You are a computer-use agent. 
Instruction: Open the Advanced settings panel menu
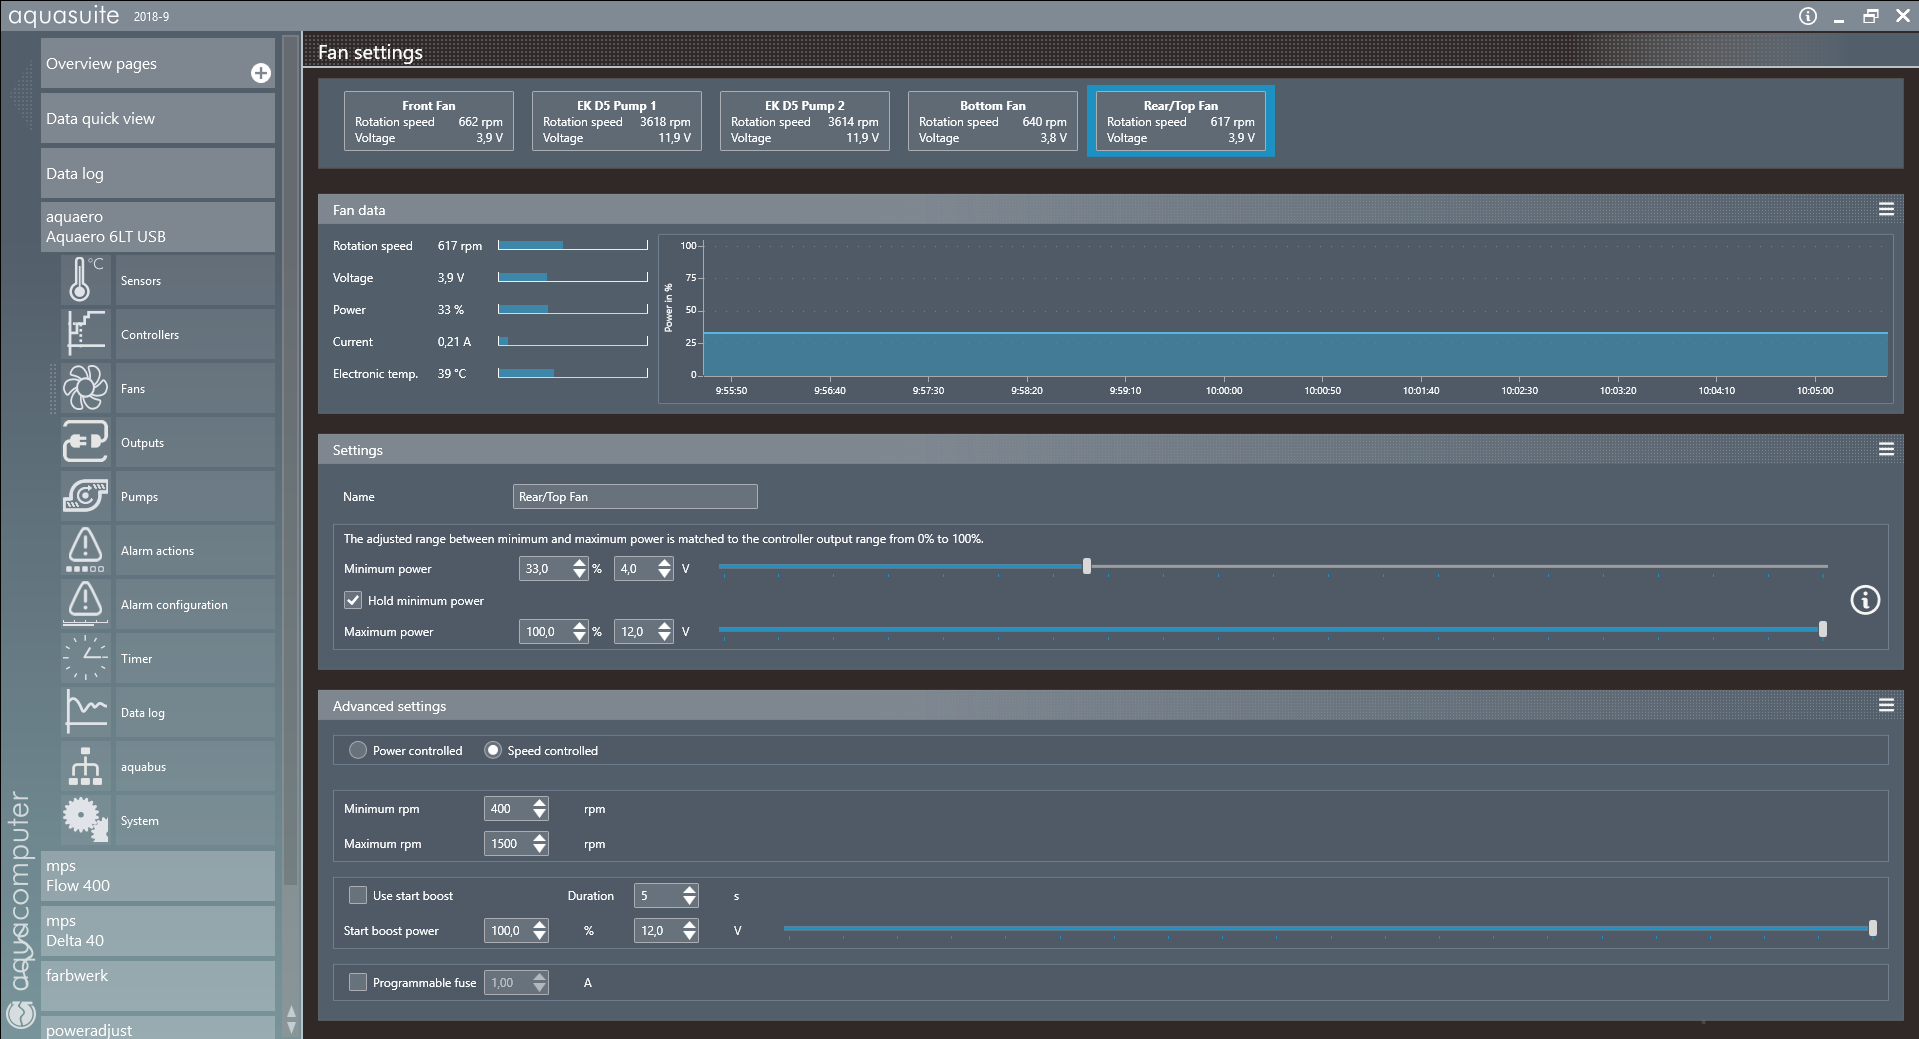1886,705
